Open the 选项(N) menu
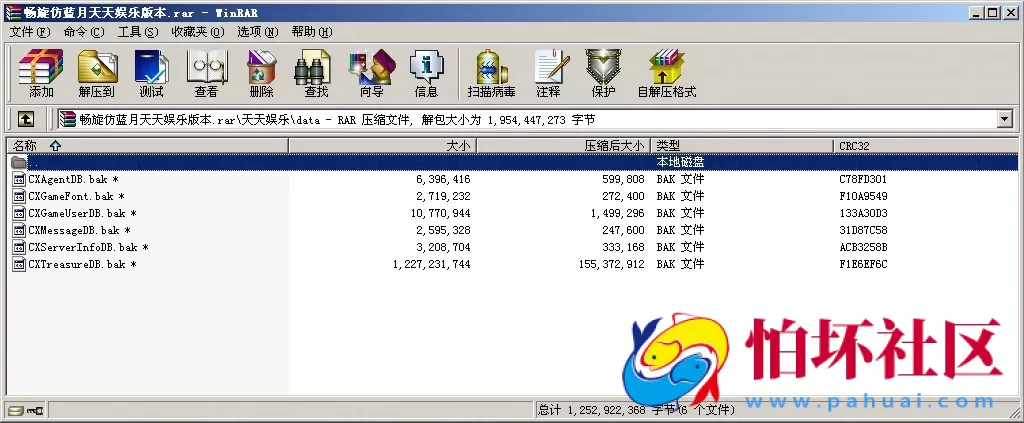Image resolution: width=1024 pixels, height=423 pixels. pos(257,31)
